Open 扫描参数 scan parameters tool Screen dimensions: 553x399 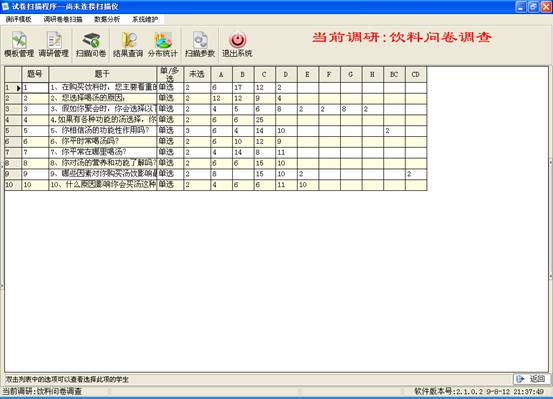point(200,45)
